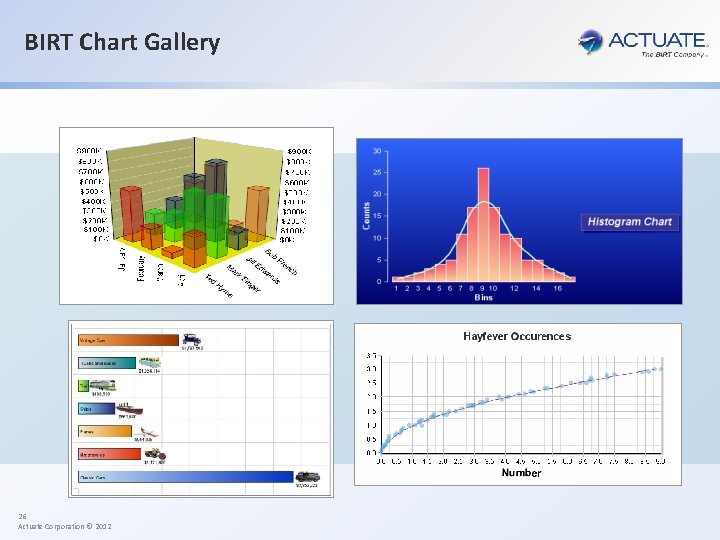This screenshot has width=720, height=540.
Task: Click the "Bins" axis label of the histogram
Action: click(x=484, y=298)
